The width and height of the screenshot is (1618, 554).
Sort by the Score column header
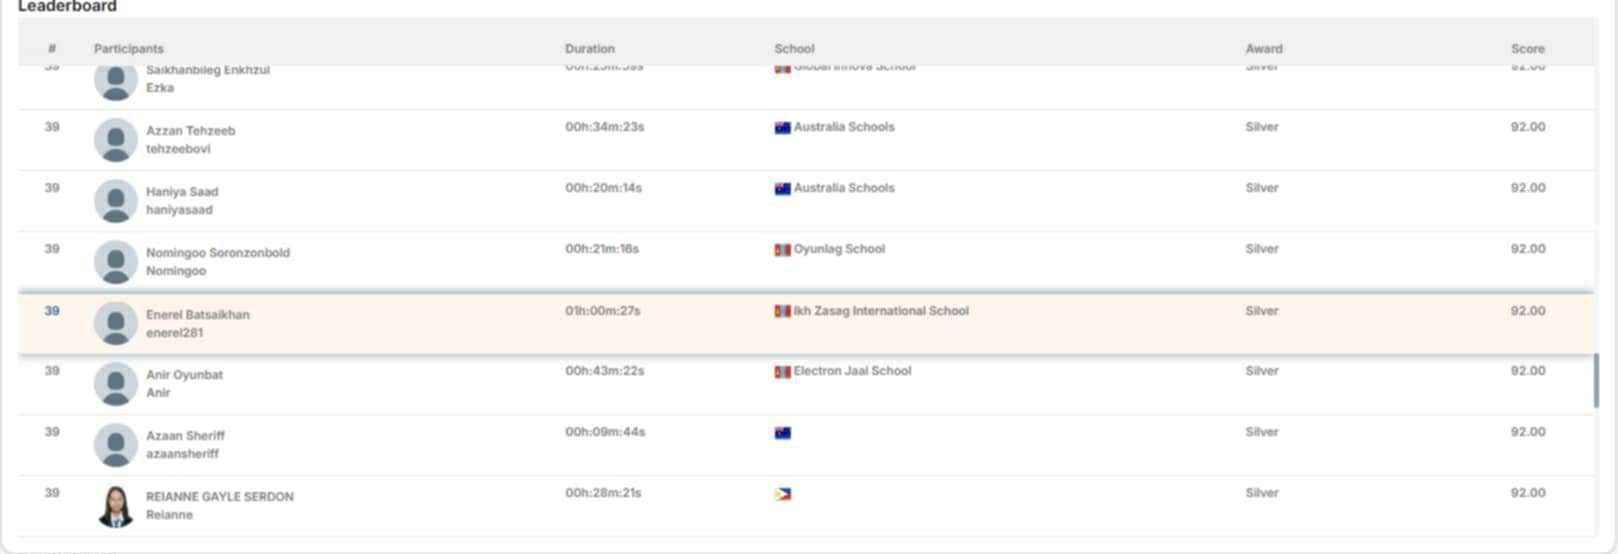click(1527, 49)
